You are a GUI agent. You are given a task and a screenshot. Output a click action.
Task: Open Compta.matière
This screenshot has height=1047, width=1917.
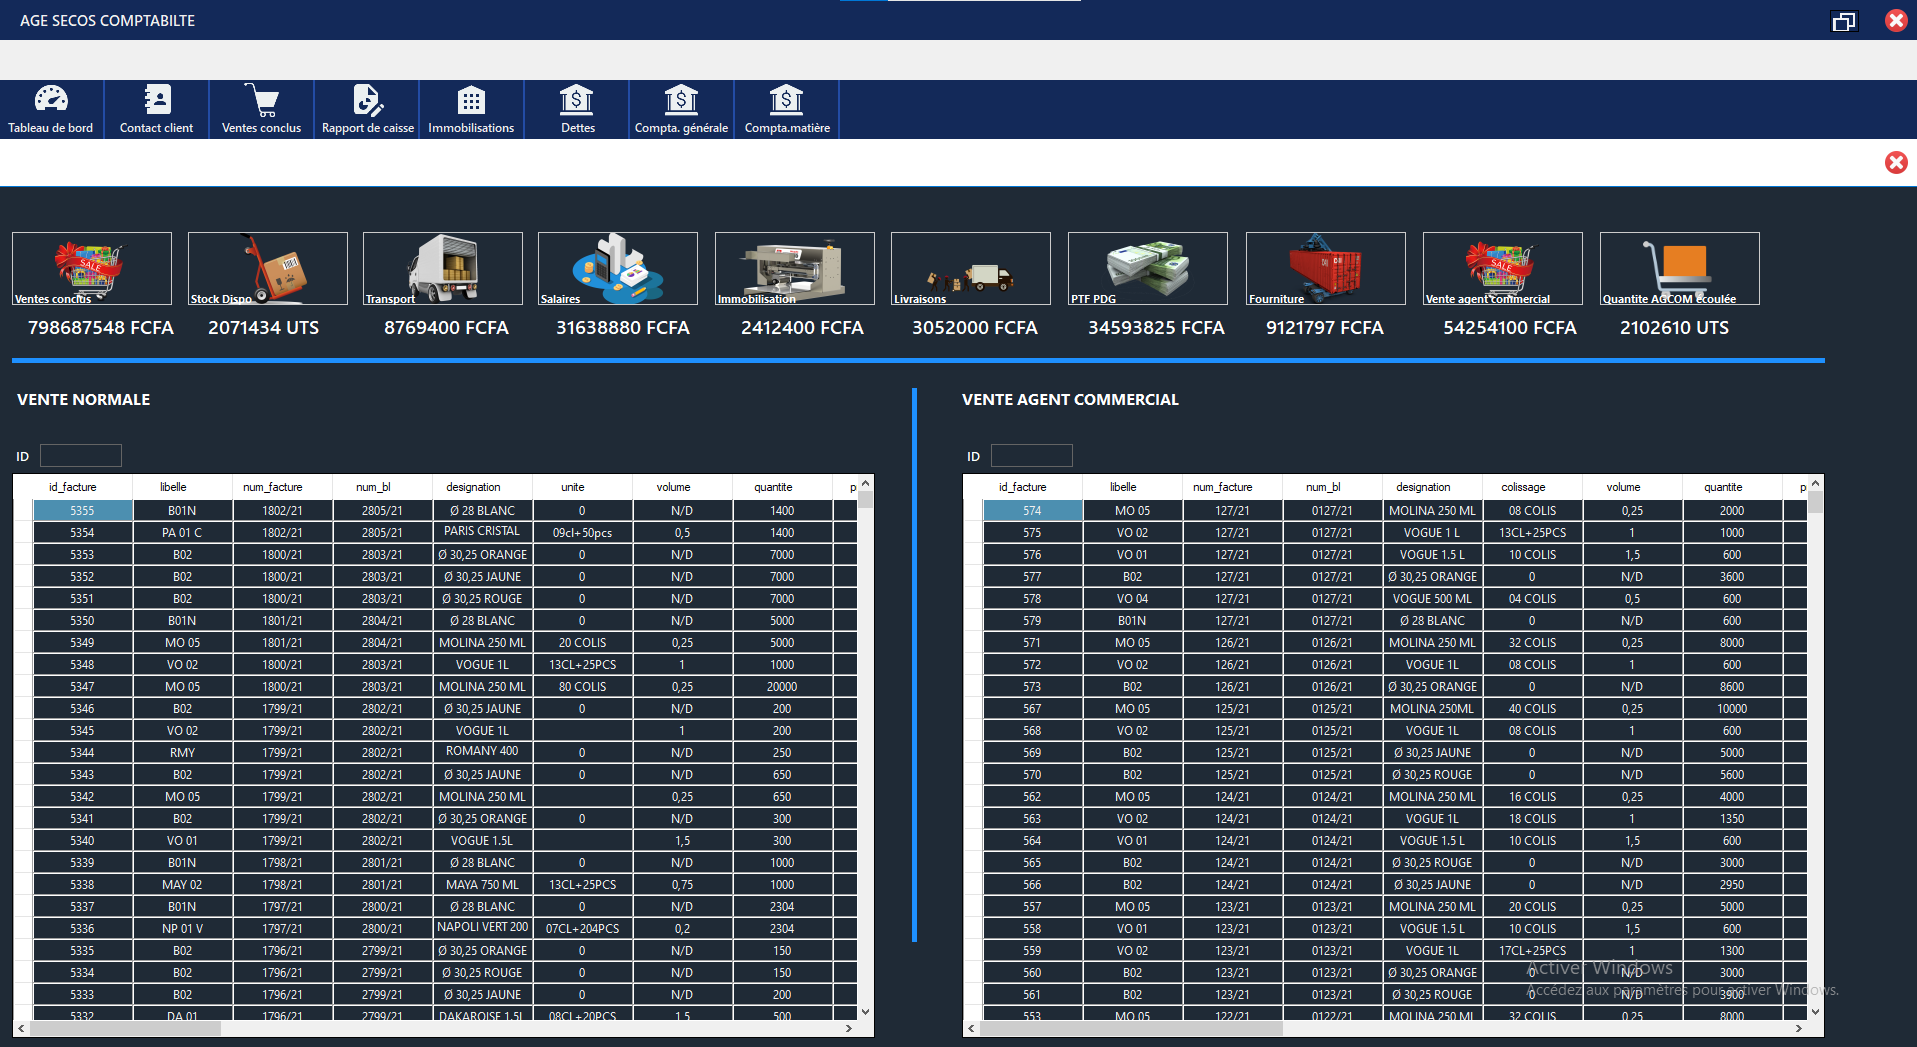(x=787, y=109)
